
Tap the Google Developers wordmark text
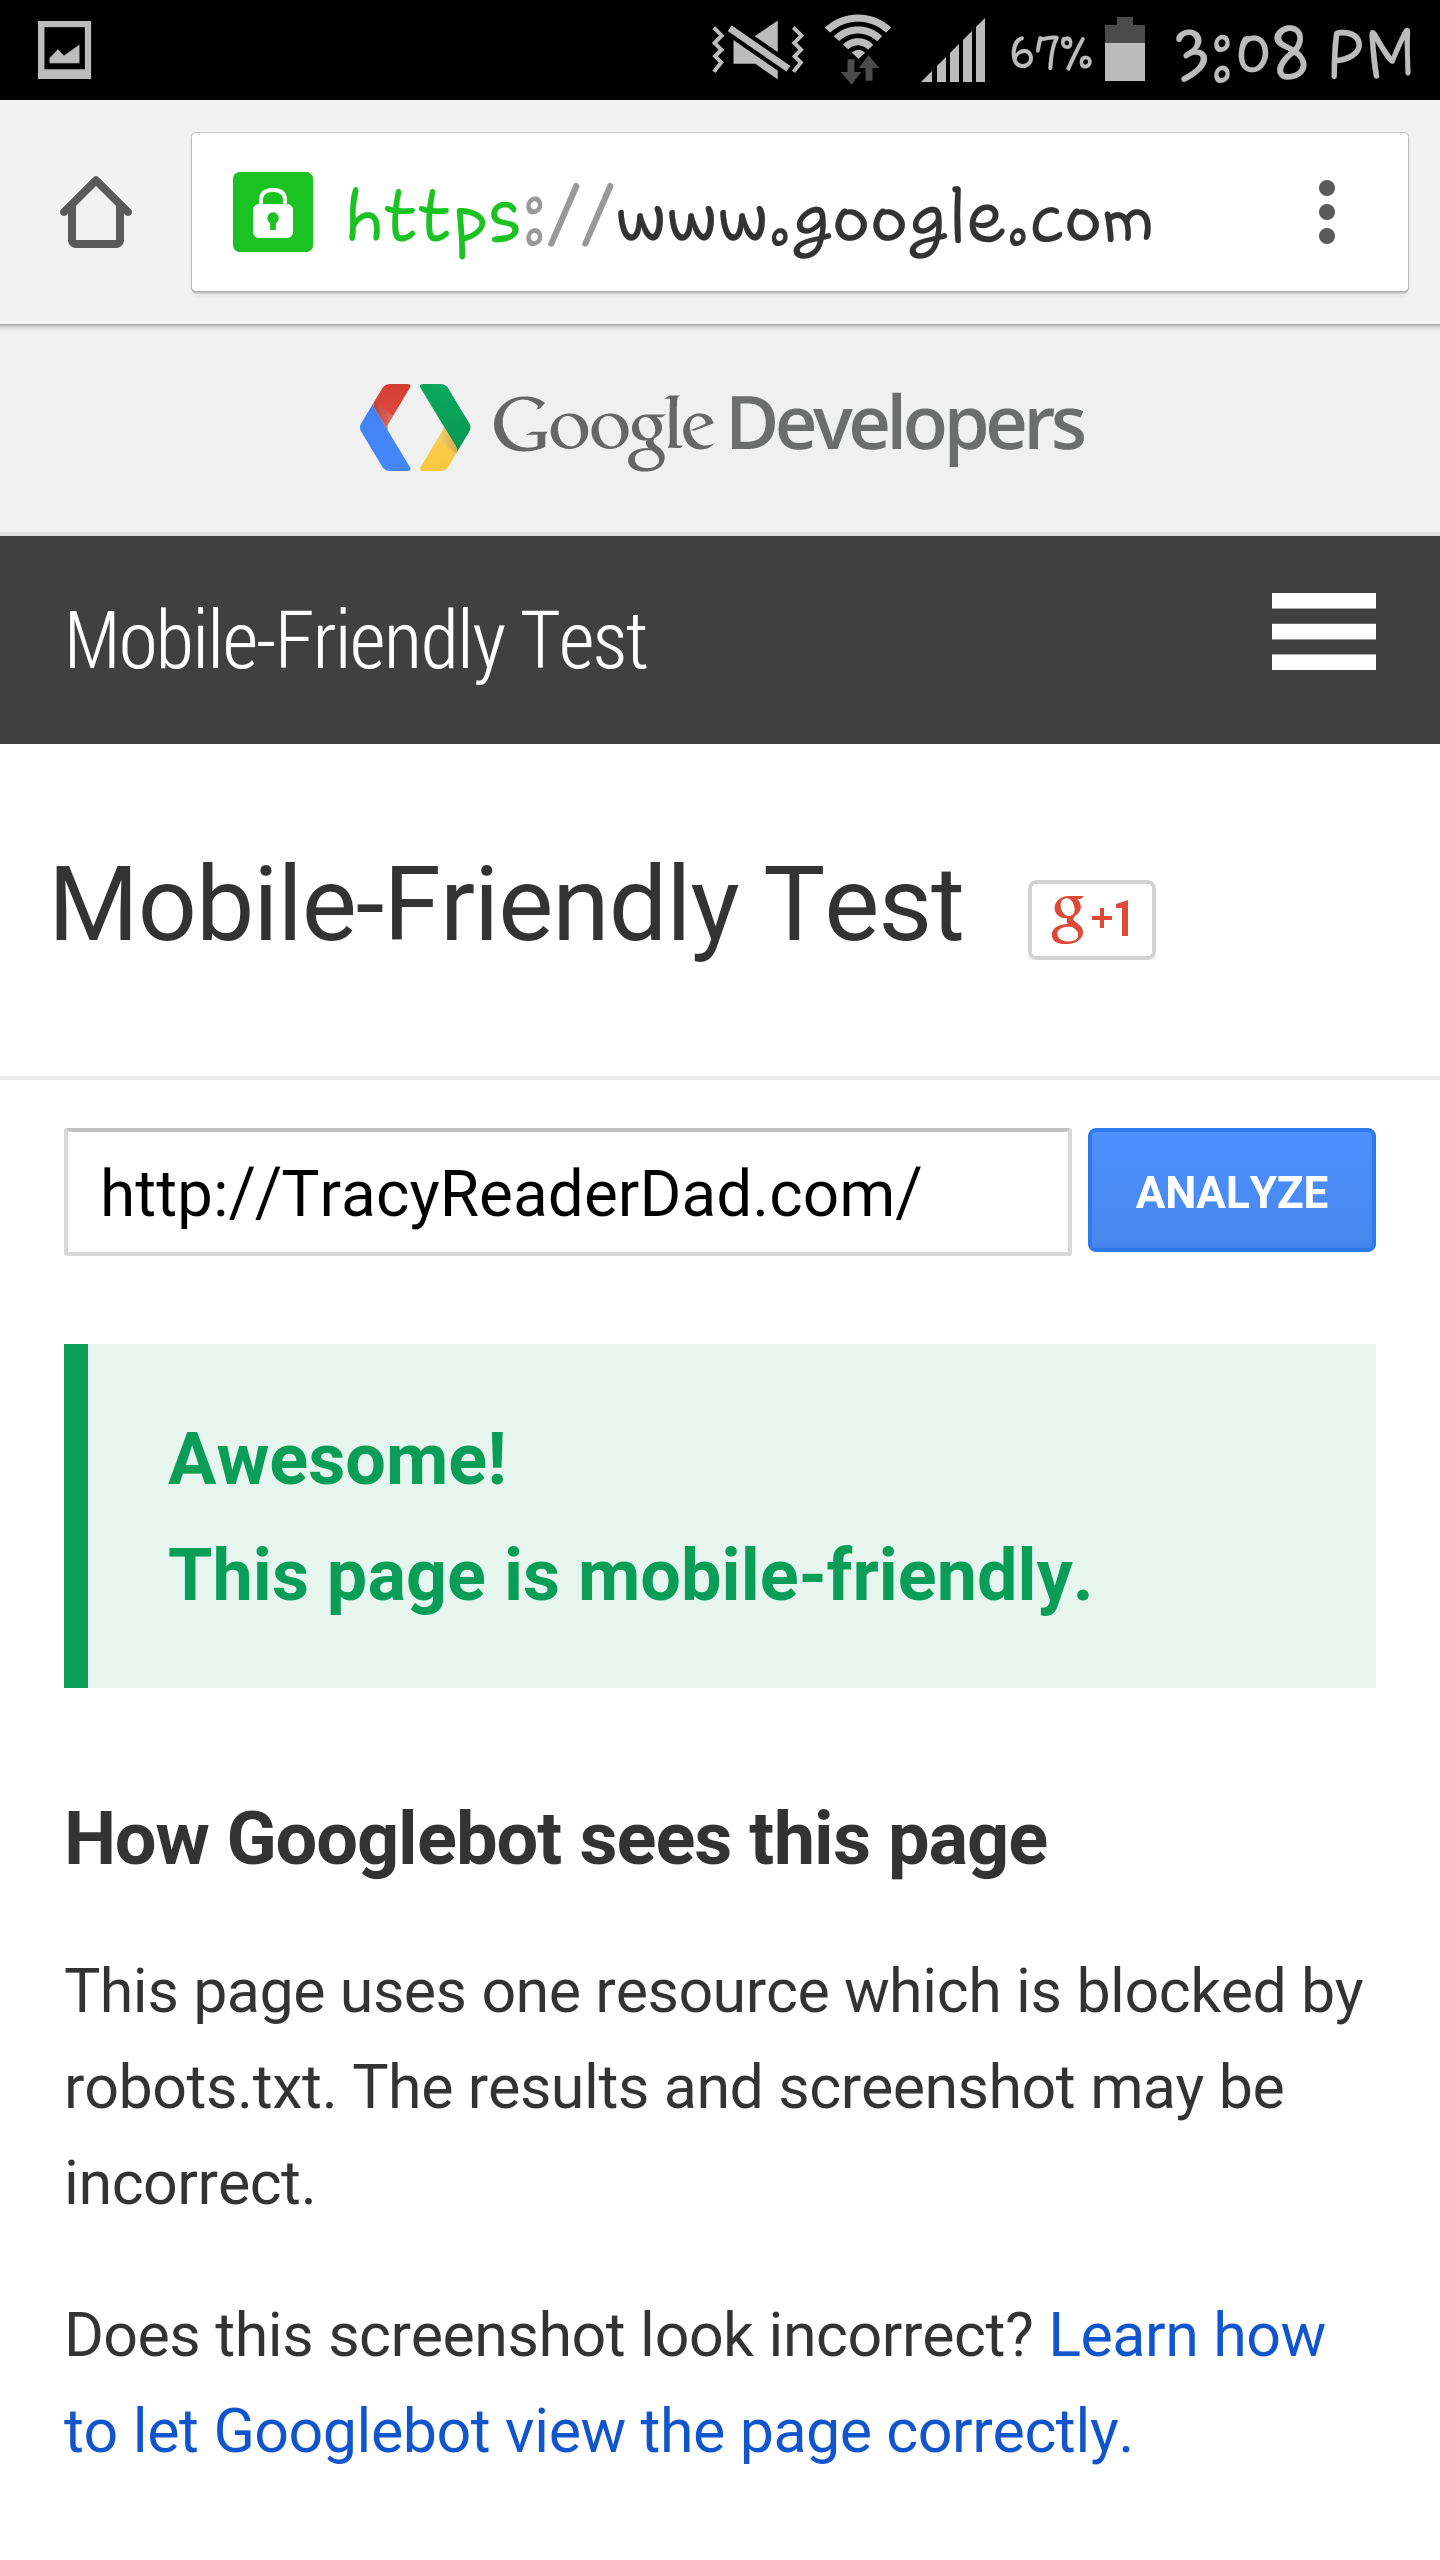[x=788, y=427]
